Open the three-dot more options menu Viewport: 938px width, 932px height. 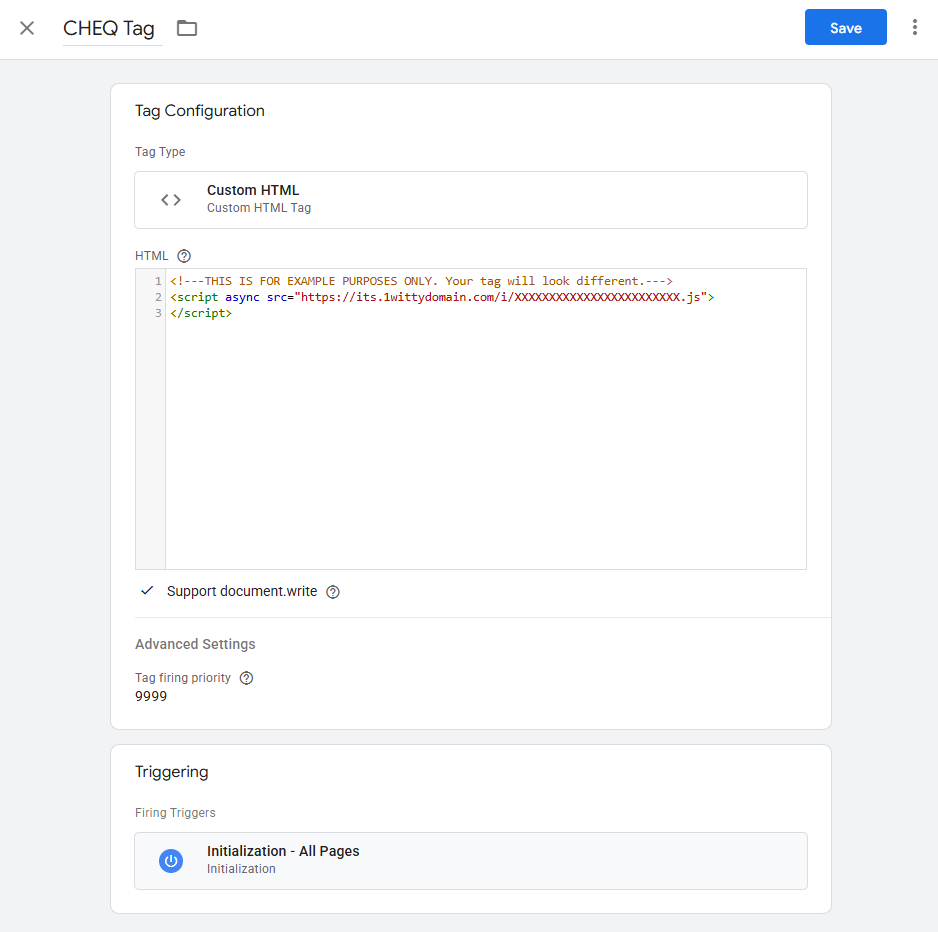click(x=914, y=28)
